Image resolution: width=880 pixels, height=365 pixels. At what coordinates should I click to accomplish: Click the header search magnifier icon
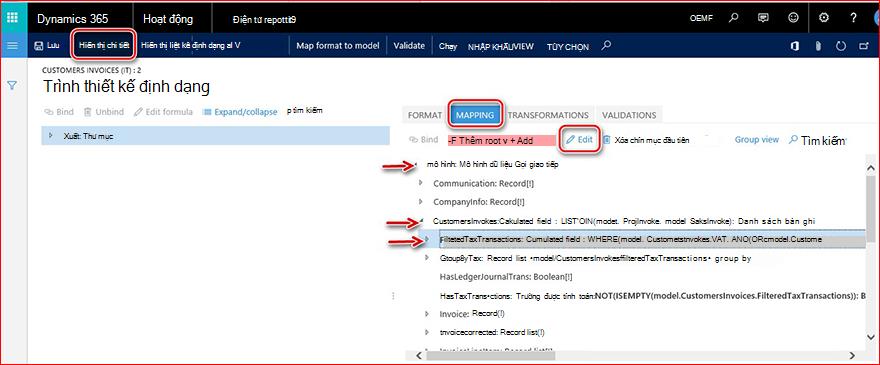click(733, 17)
